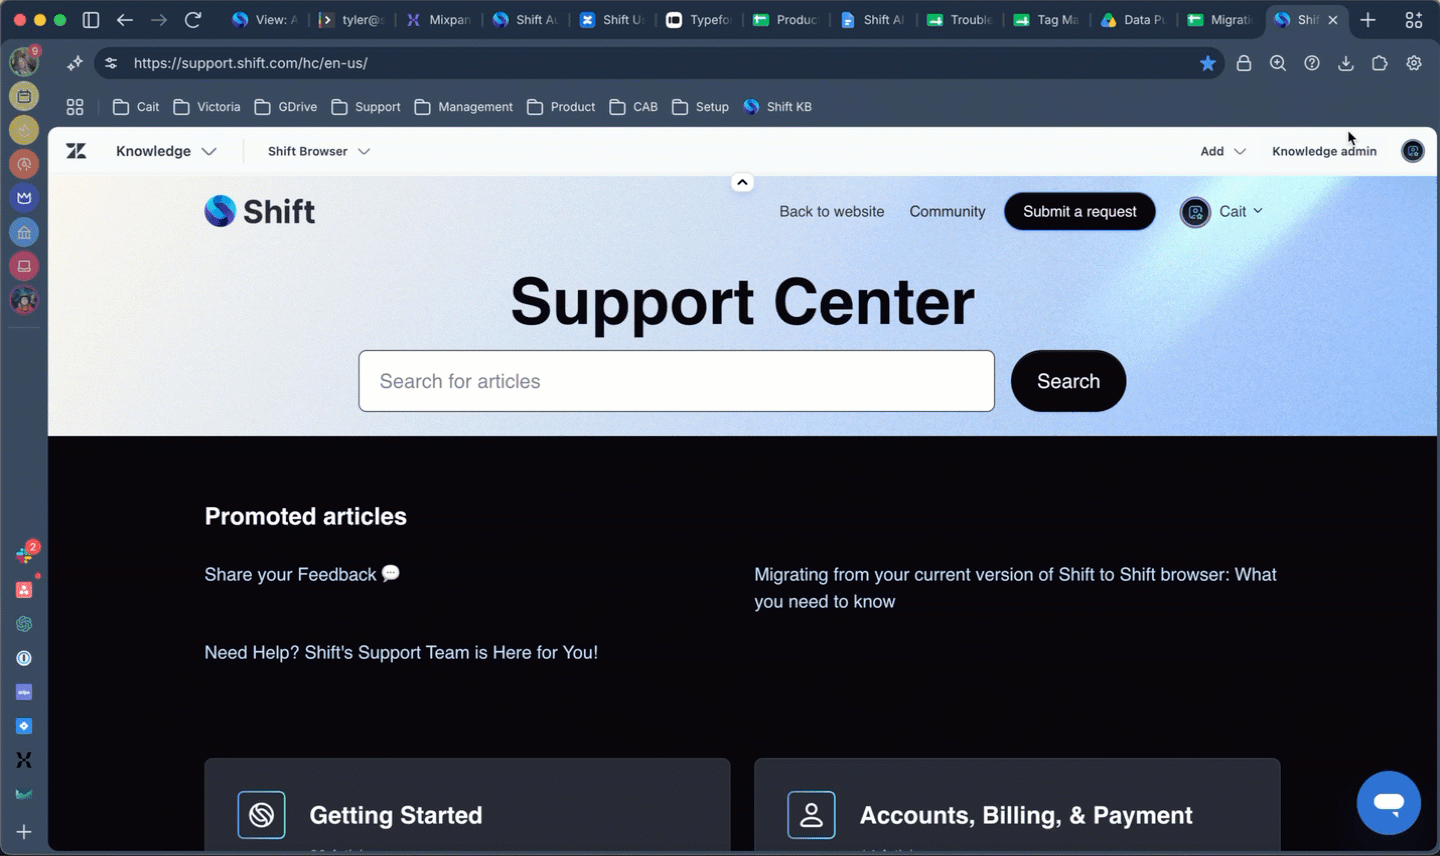Open the ChatGPT icon in left sidebar
This screenshot has height=856, width=1440.
click(24, 624)
